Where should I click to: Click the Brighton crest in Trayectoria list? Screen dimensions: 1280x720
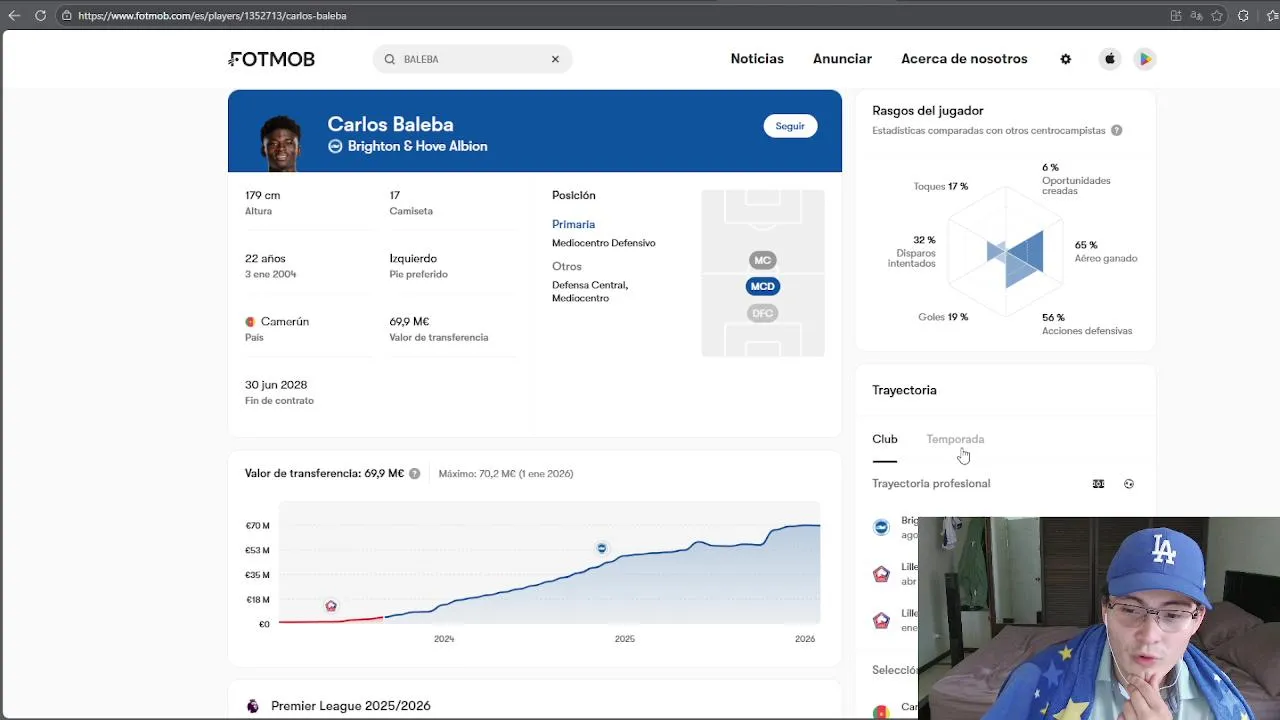pyautogui.click(x=881, y=527)
